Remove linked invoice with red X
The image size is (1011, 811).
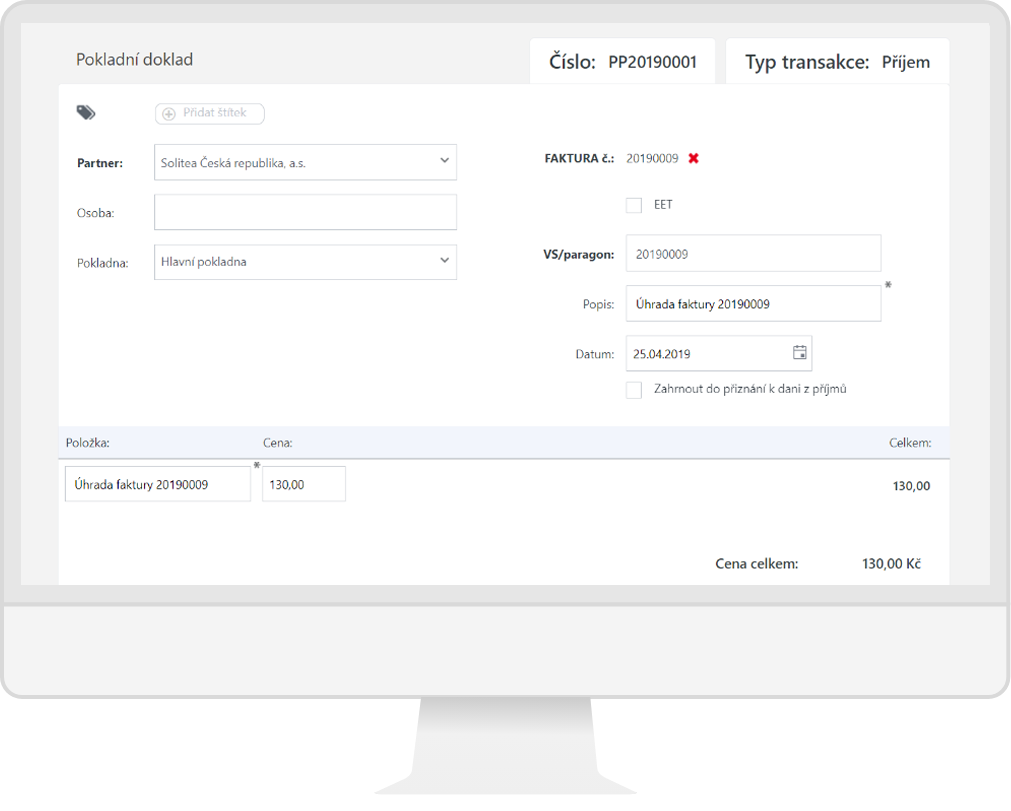[x=693, y=158]
